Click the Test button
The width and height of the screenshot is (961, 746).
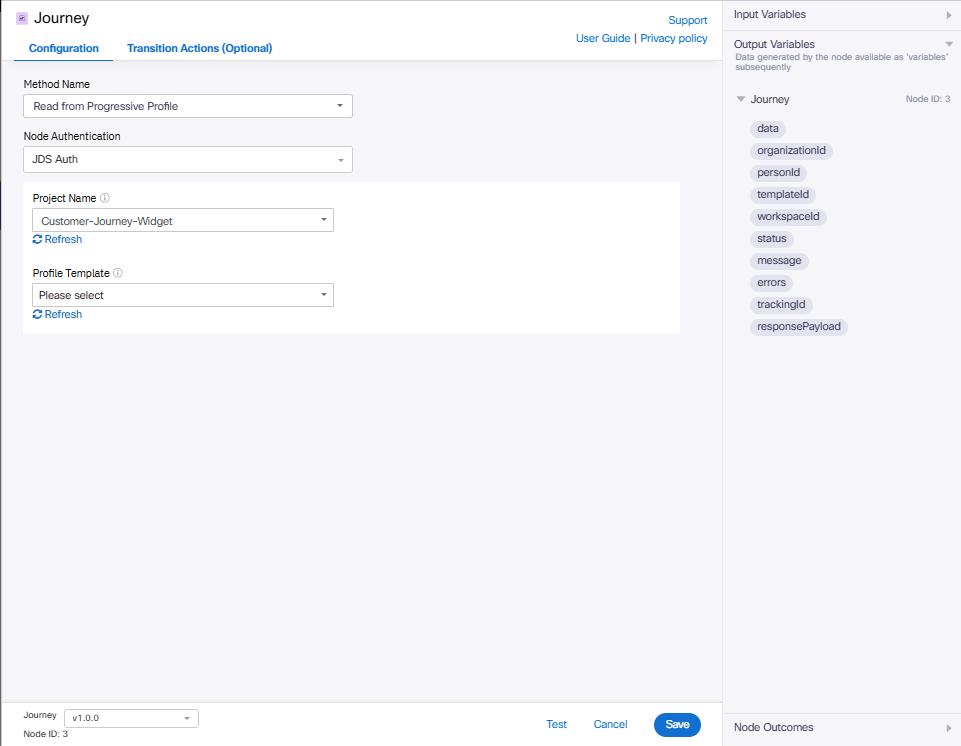[556, 725]
